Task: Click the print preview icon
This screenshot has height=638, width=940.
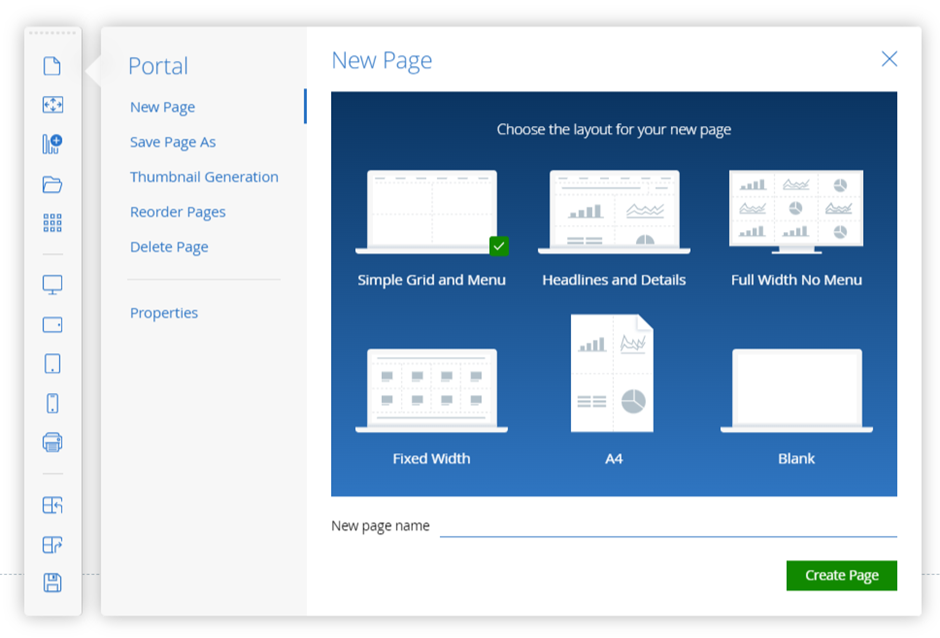Action: (54, 440)
